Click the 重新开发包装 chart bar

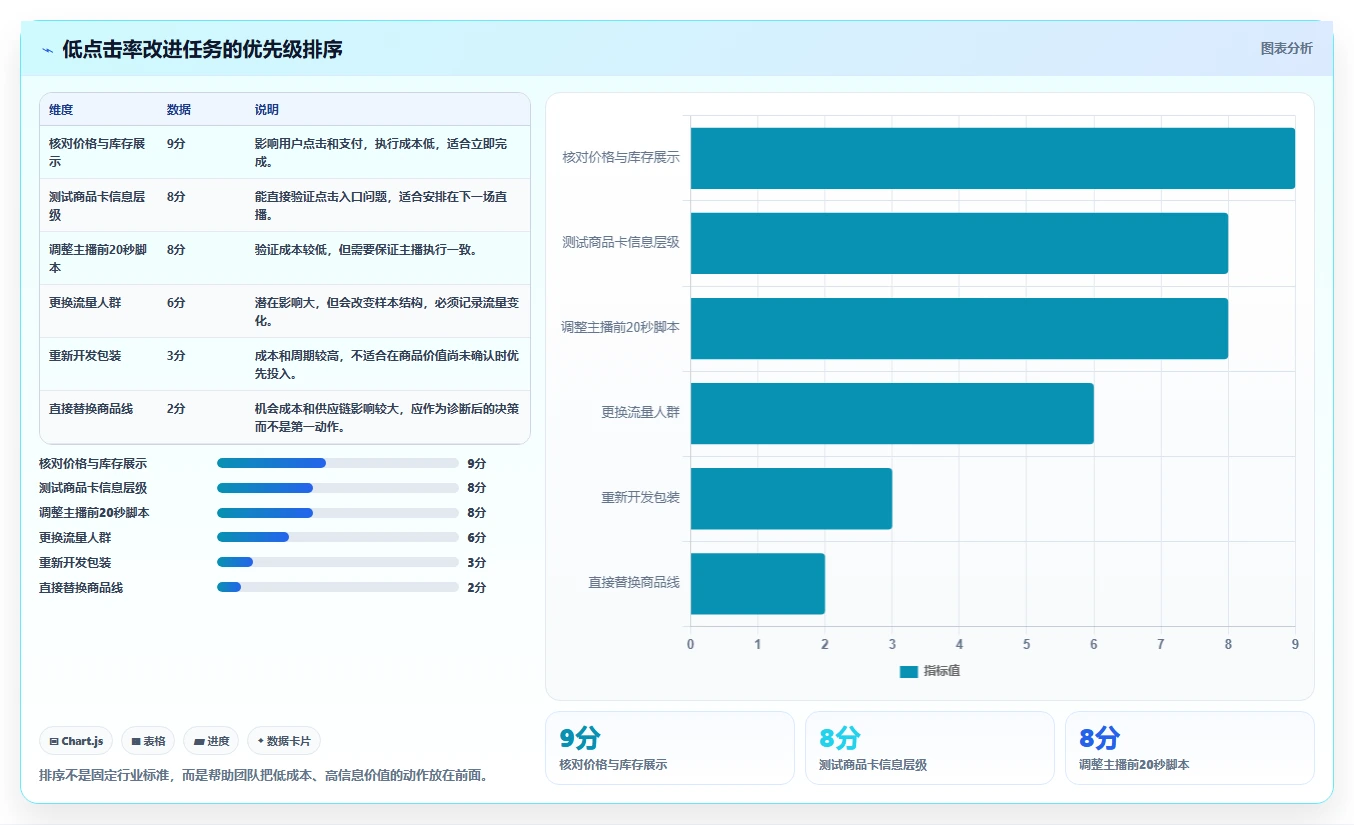pos(791,498)
